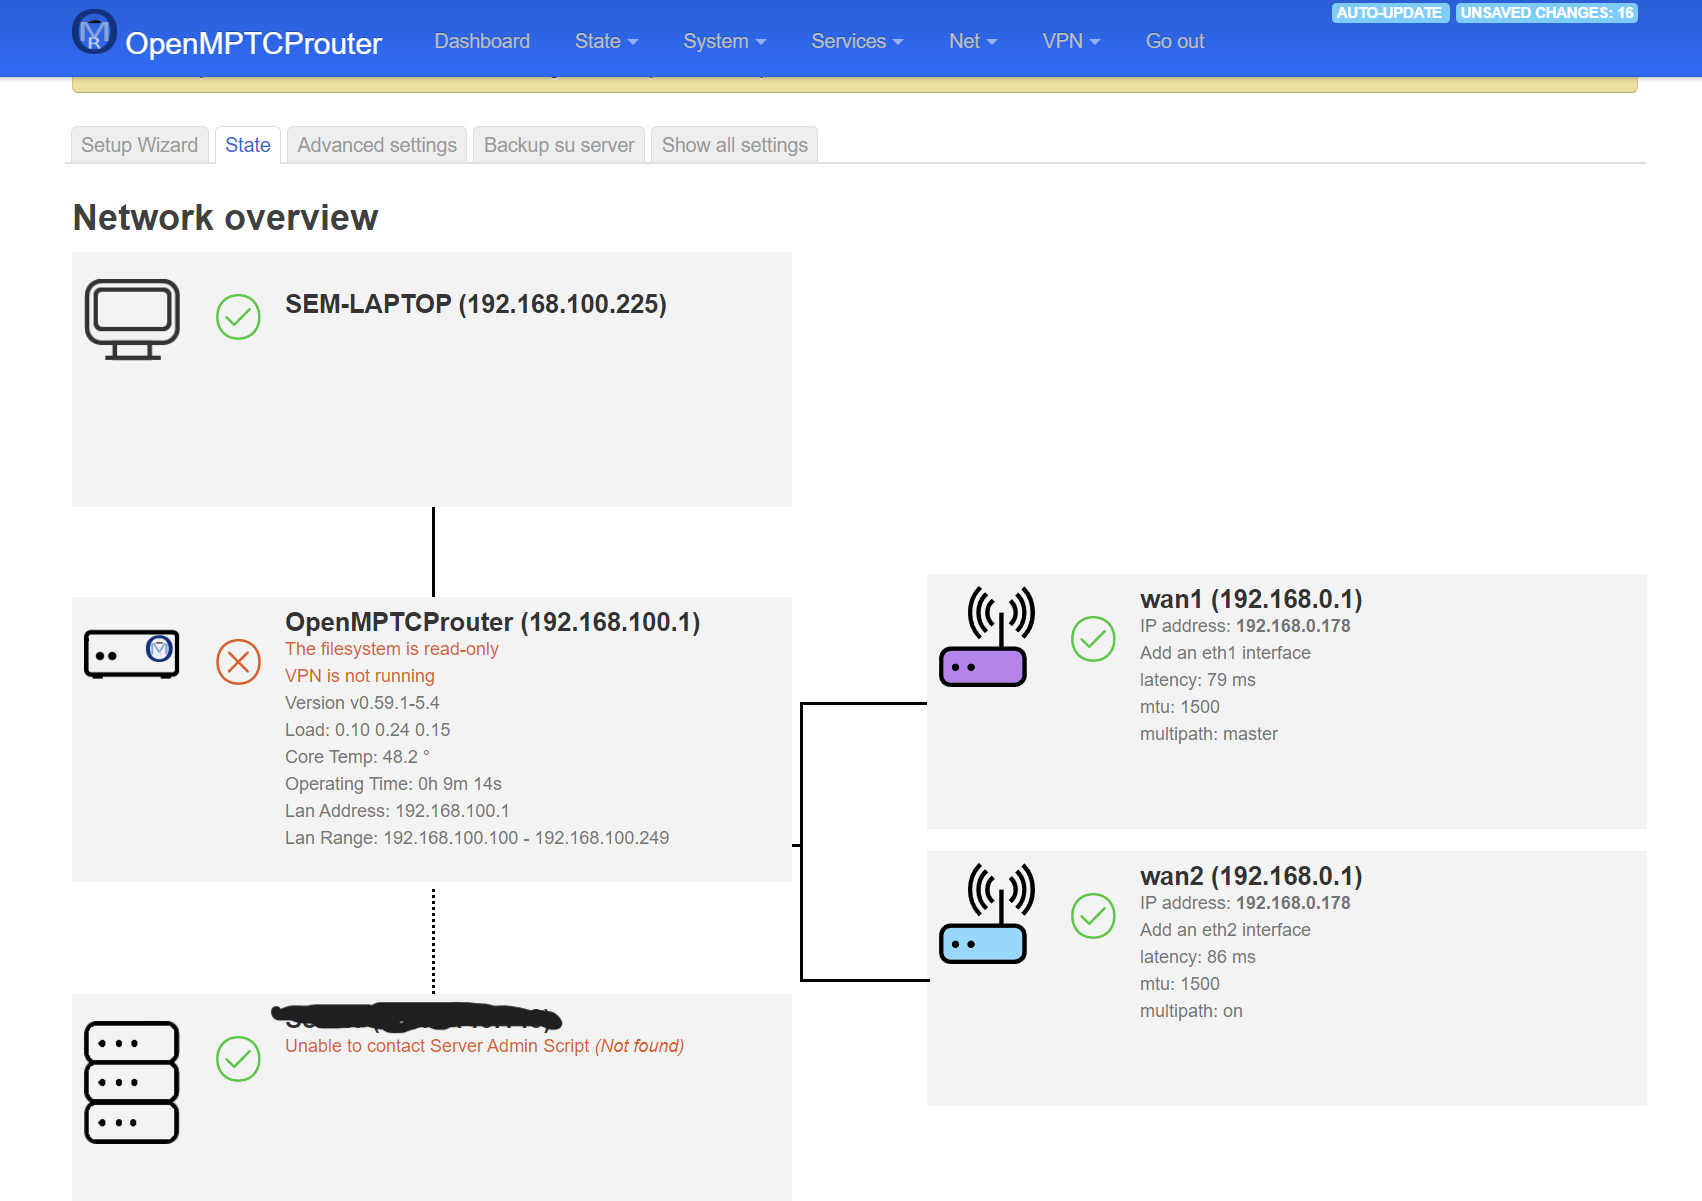The image size is (1702, 1201).
Task: Expand the System dropdown menu
Action: coord(724,41)
